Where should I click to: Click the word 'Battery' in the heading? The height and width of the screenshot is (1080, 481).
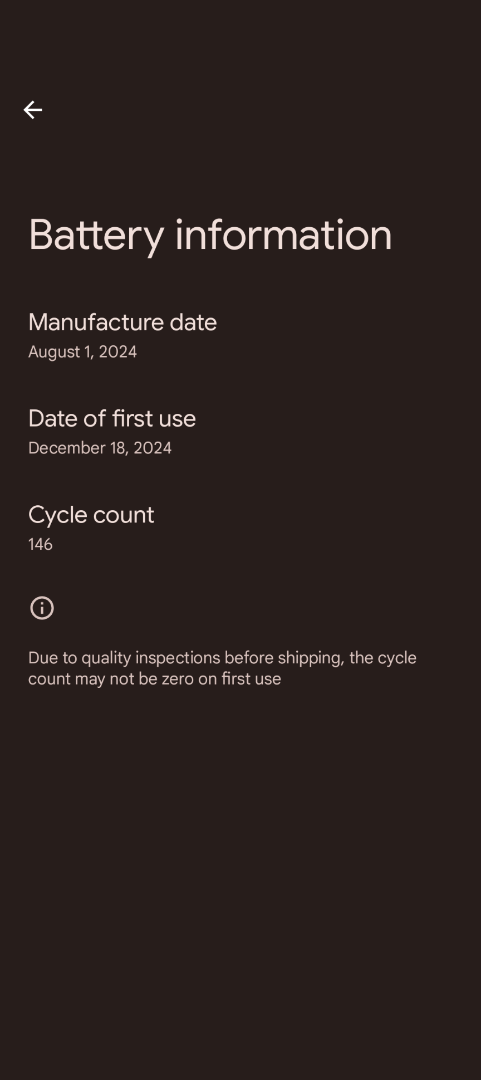coord(96,236)
